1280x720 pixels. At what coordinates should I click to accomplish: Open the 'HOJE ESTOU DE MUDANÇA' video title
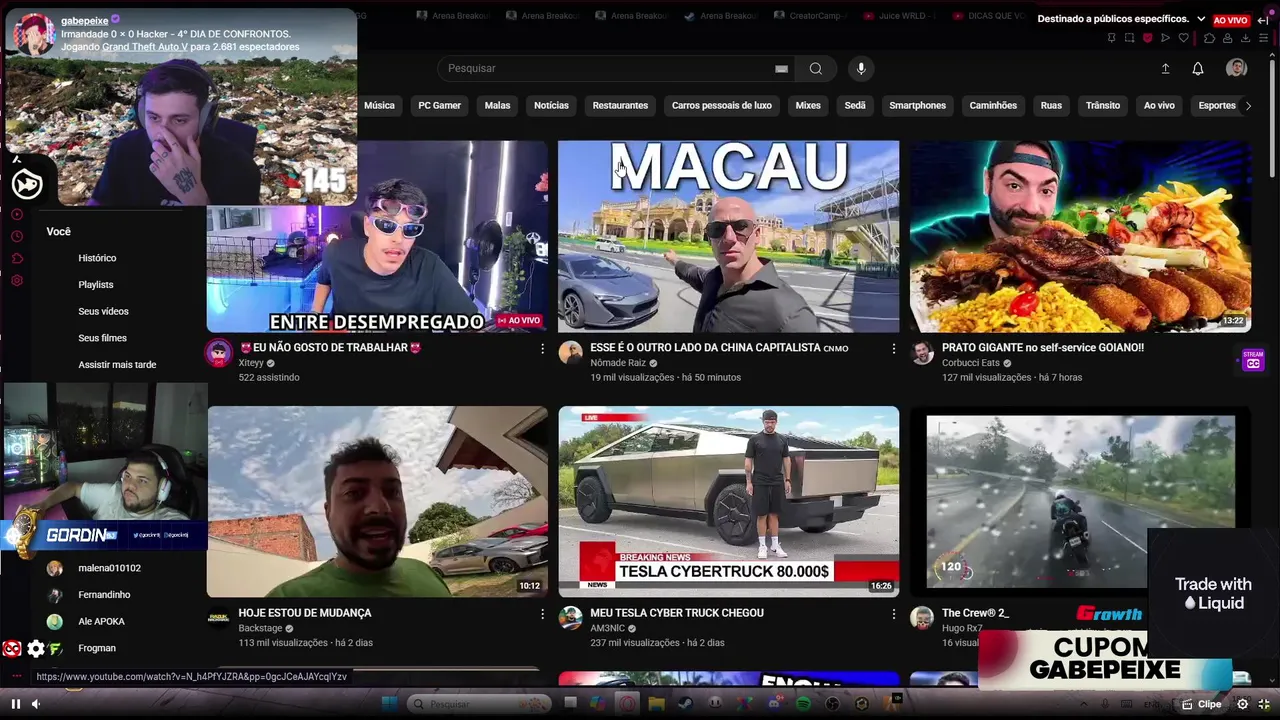(x=305, y=613)
